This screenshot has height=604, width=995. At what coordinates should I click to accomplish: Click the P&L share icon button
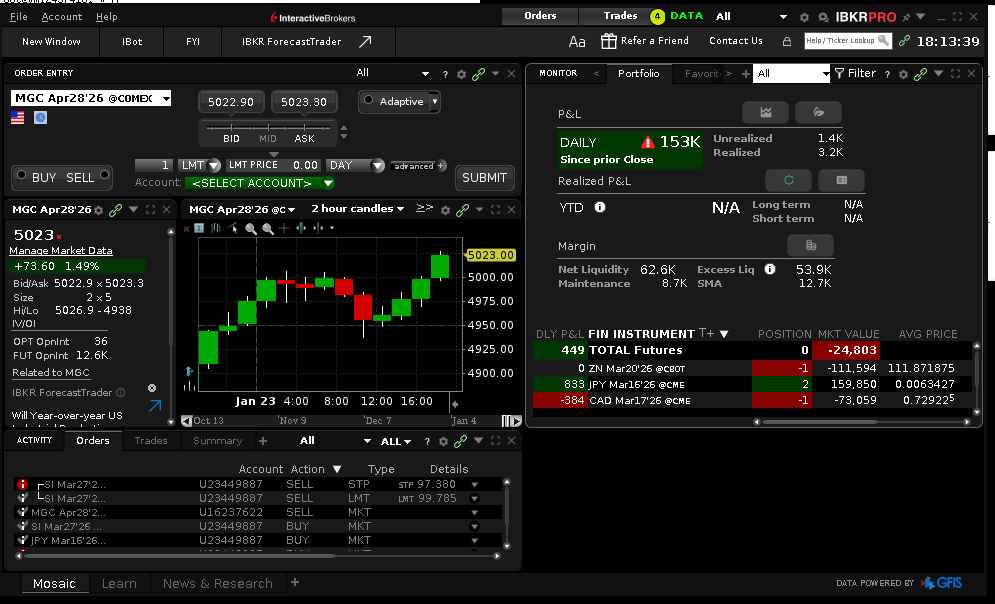click(x=819, y=112)
